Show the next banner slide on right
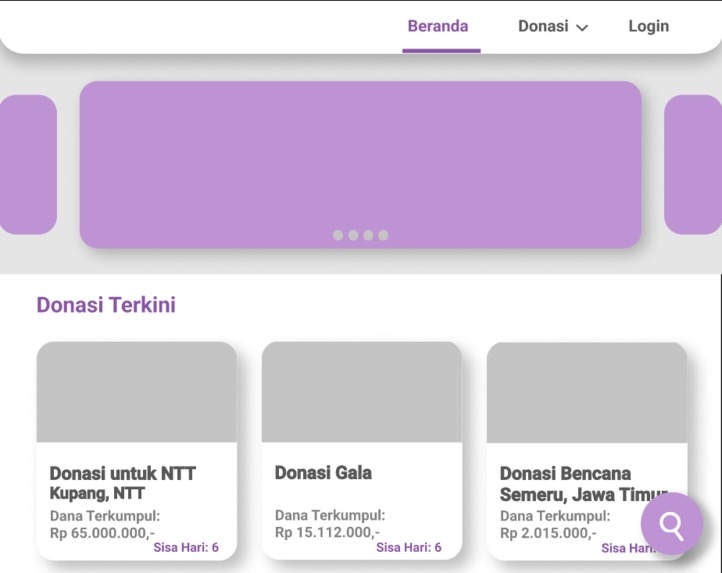 [693, 164]
